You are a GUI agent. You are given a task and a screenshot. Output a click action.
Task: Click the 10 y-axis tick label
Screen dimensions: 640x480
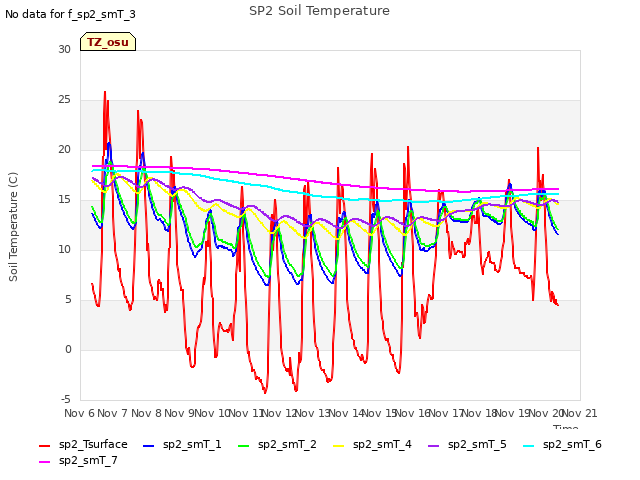64,249
